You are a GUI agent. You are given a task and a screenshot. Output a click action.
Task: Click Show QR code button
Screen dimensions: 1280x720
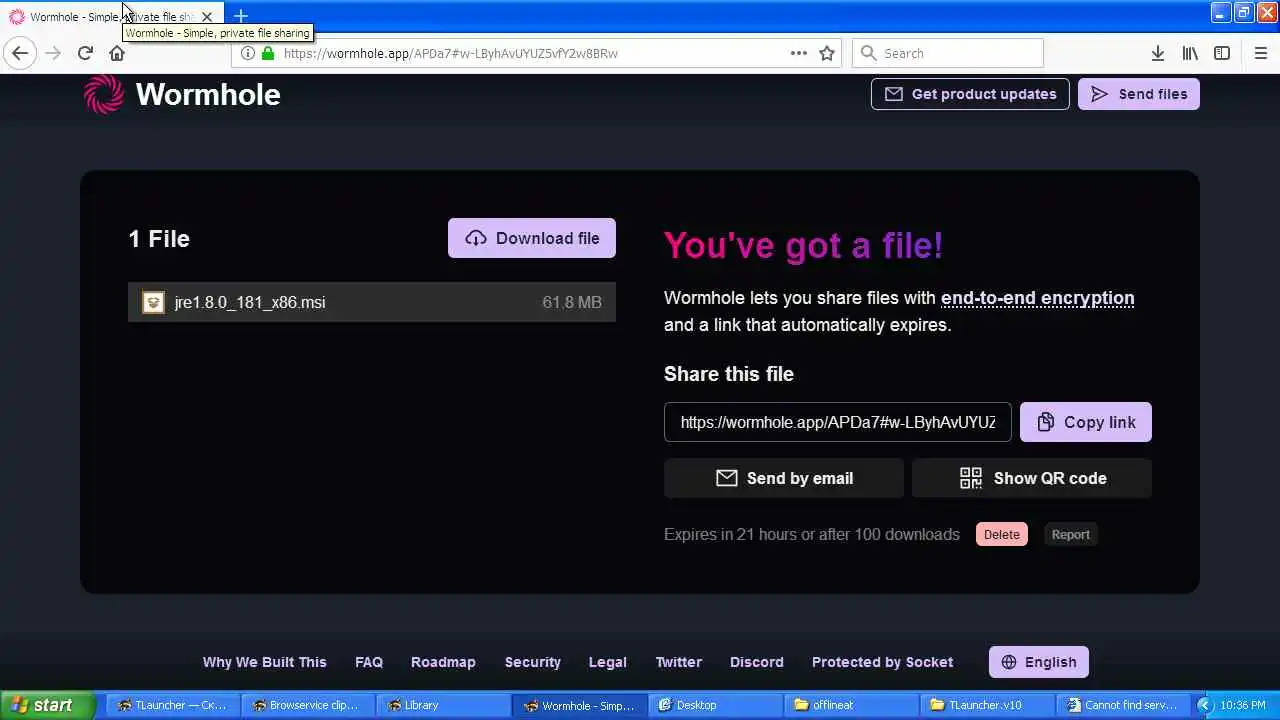[1032, 478]
